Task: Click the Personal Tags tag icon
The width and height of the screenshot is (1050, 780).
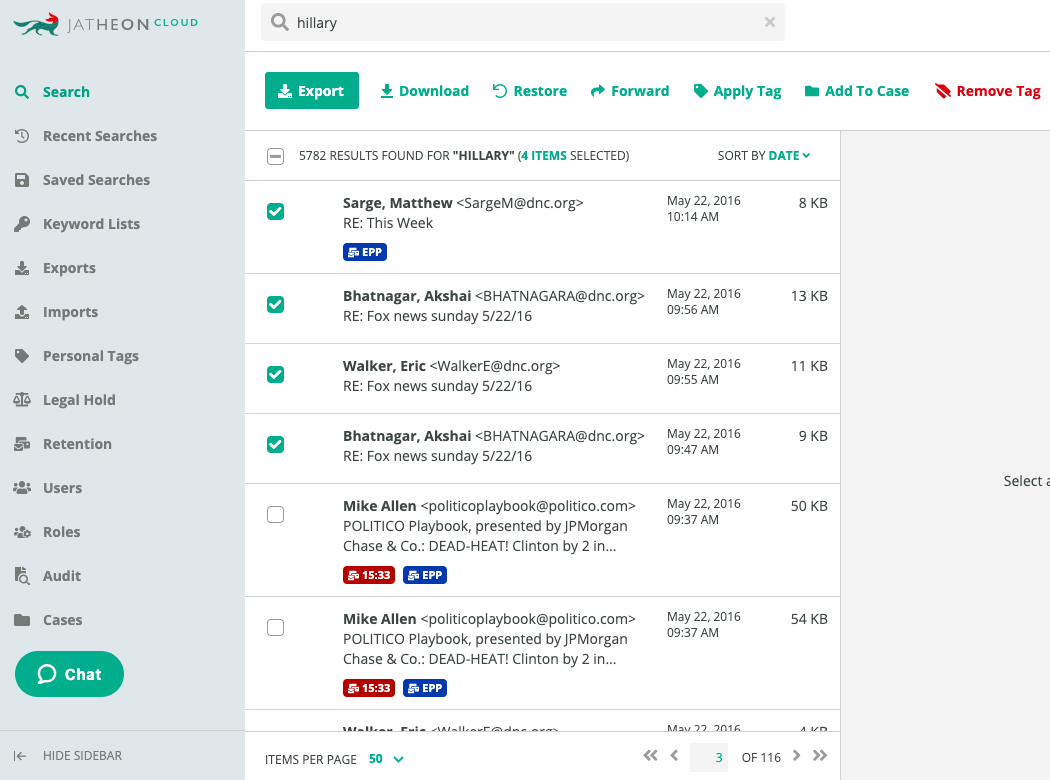Action: [22, 356]
